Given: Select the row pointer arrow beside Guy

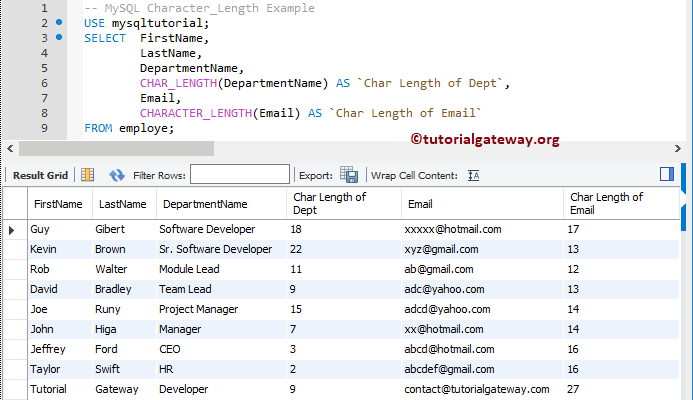Looking at the screenshot, I should click(x=12, y=229).
